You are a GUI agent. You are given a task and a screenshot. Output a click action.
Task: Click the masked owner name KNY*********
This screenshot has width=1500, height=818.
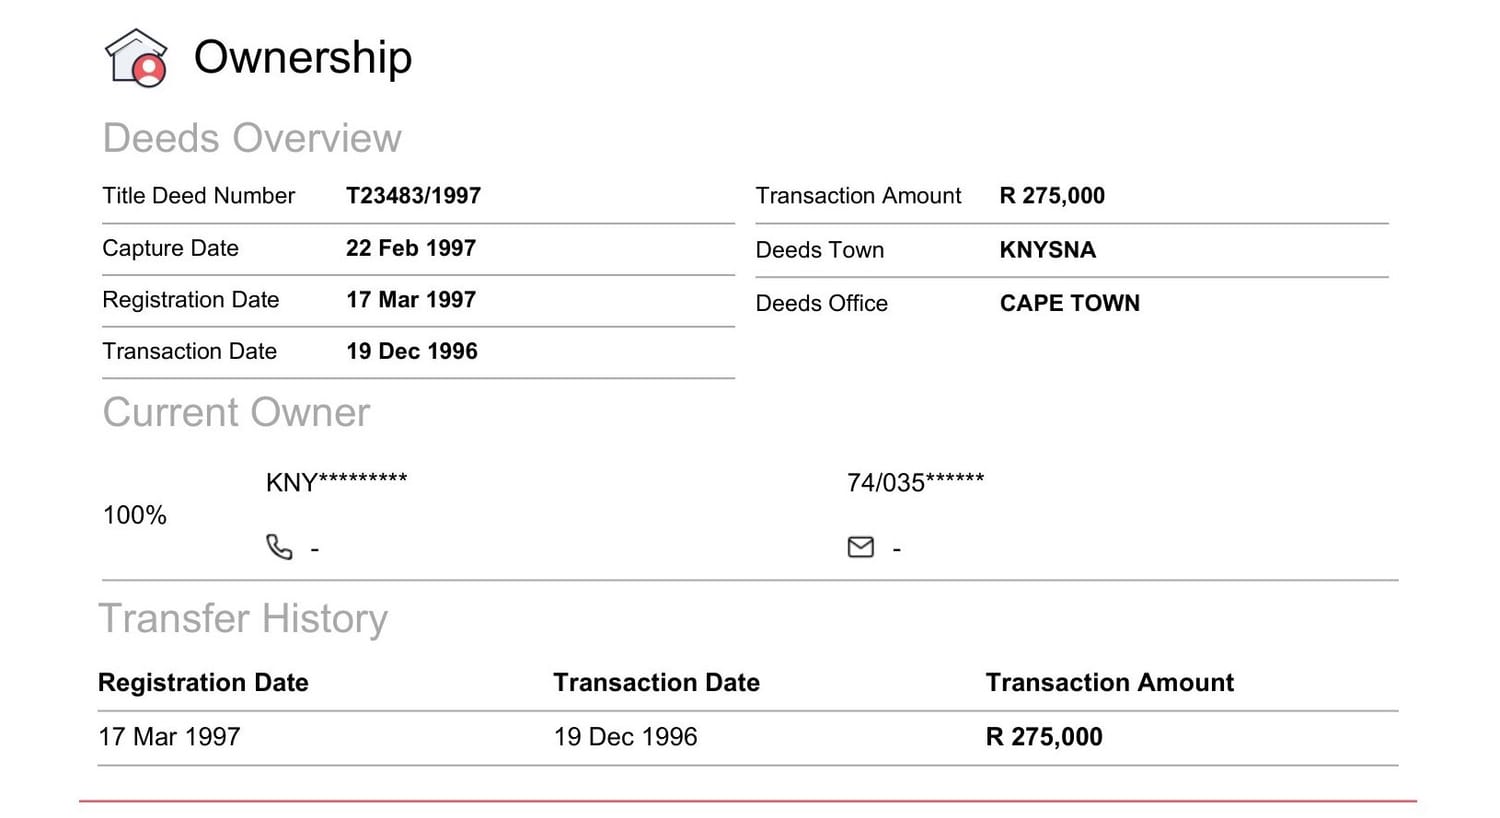coord(336,483)
